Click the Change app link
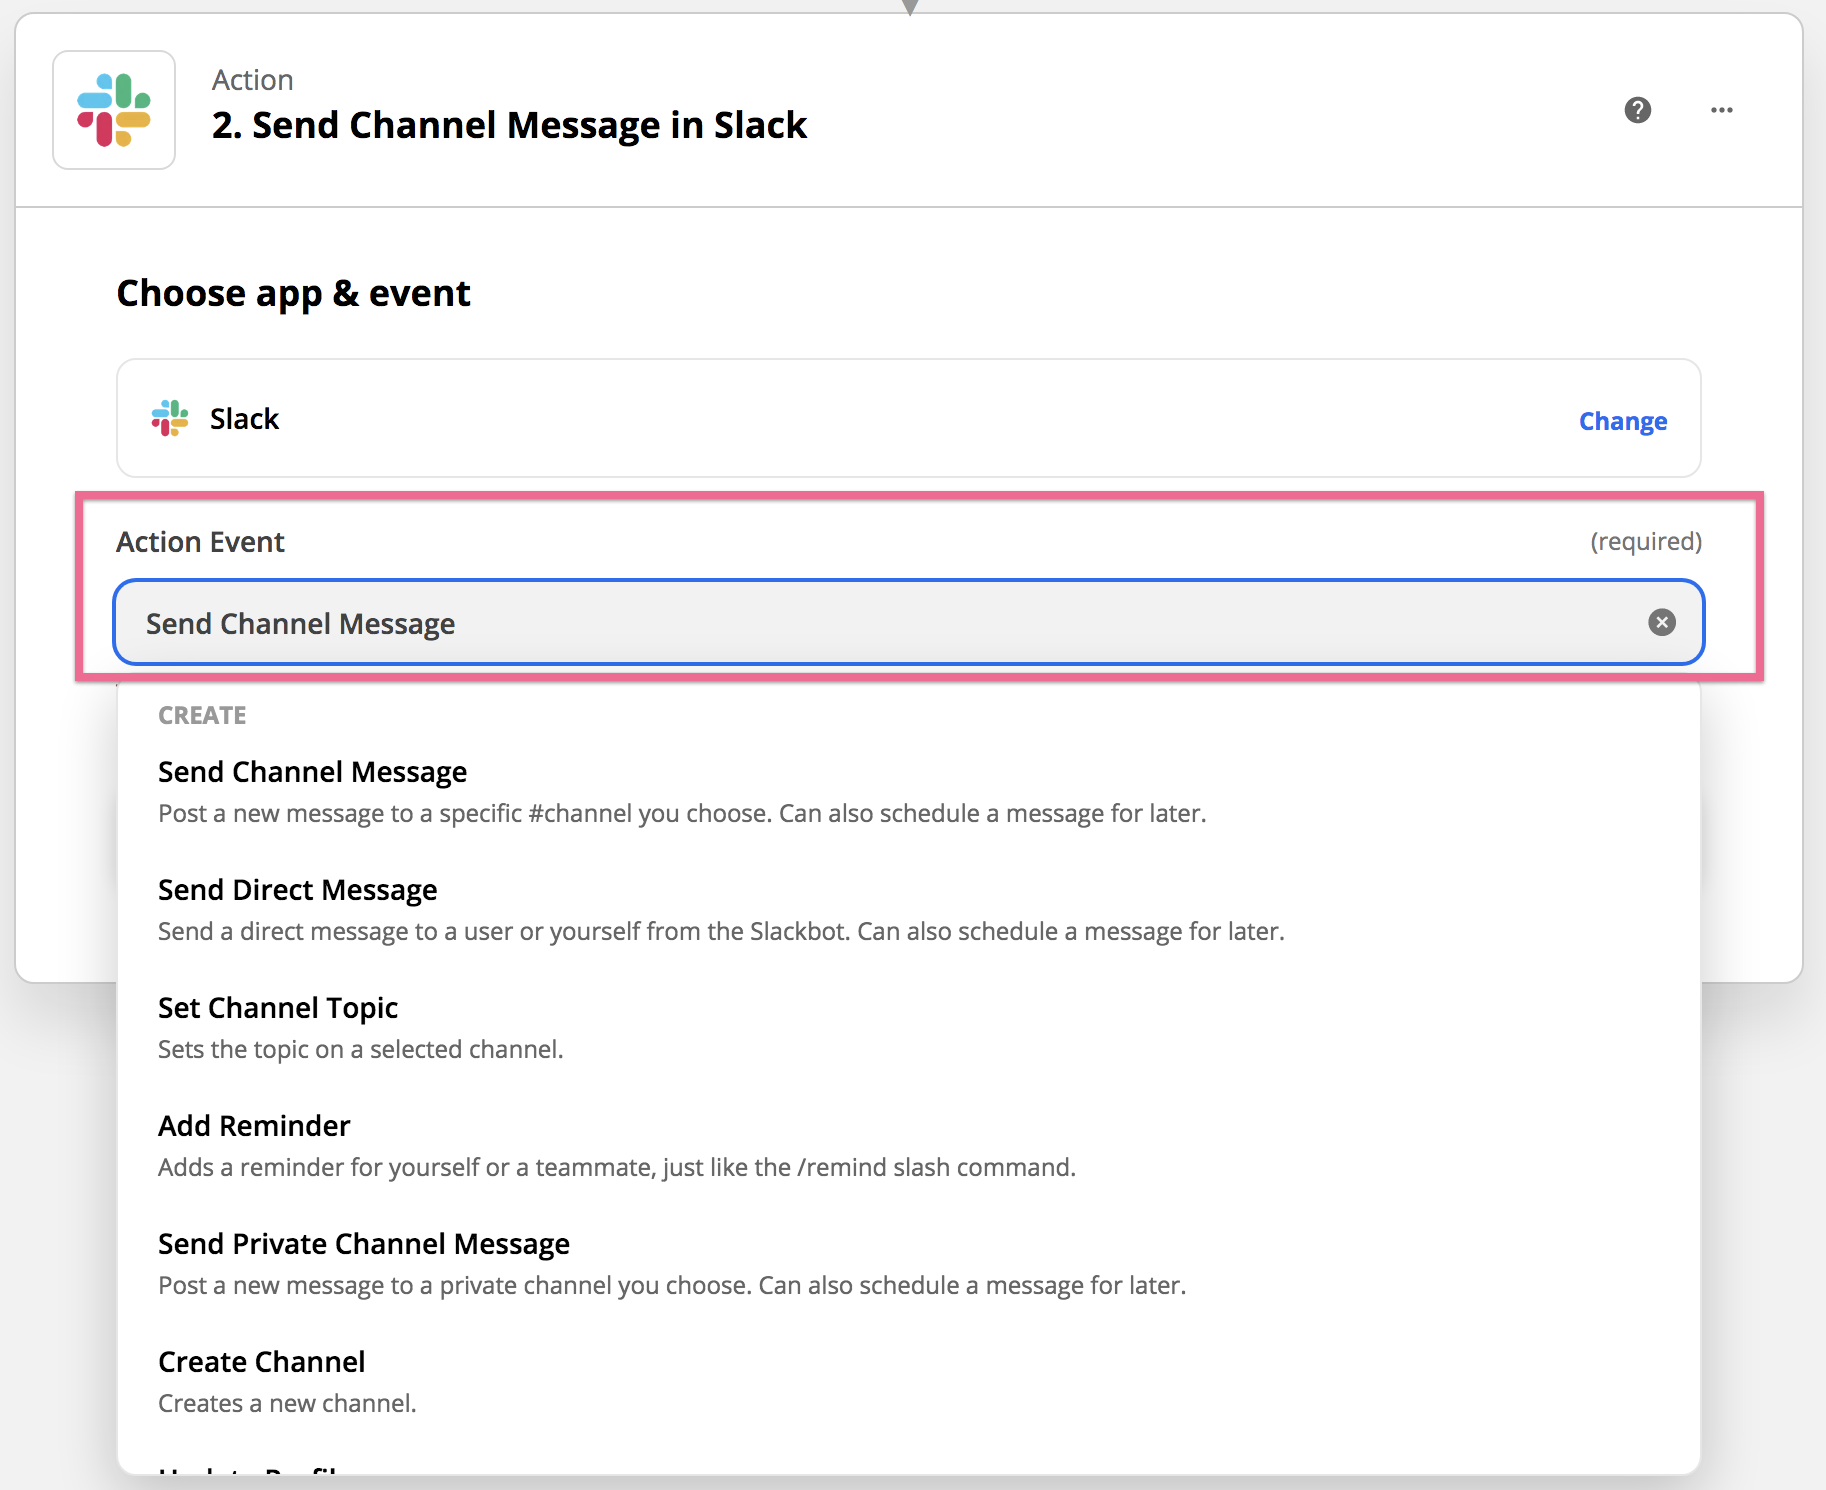The height and width of the screenshot is (1490, 1826). click(1622, 421)
